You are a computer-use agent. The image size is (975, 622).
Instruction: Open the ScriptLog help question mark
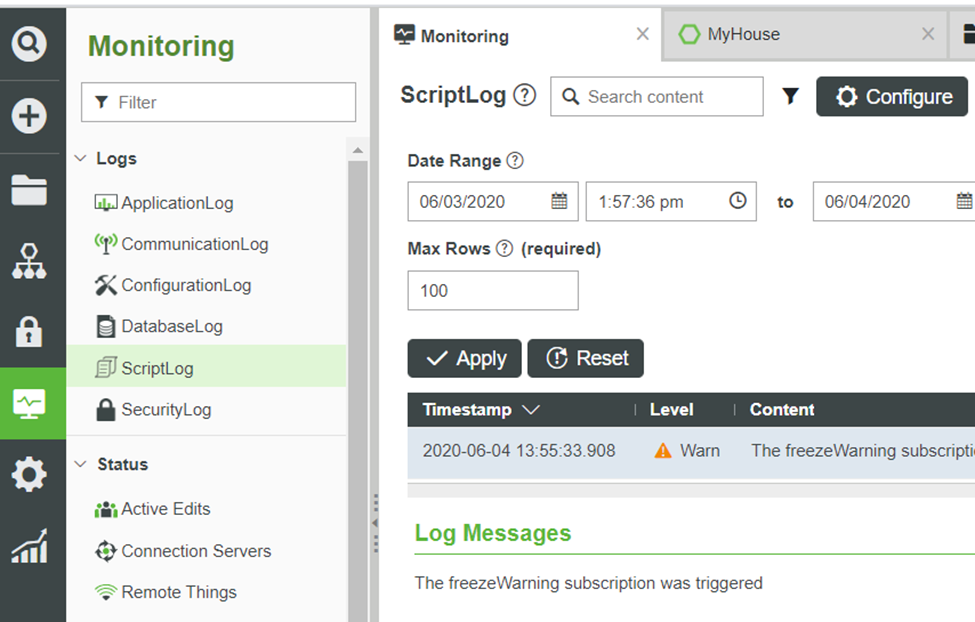[x=524, y=94]
